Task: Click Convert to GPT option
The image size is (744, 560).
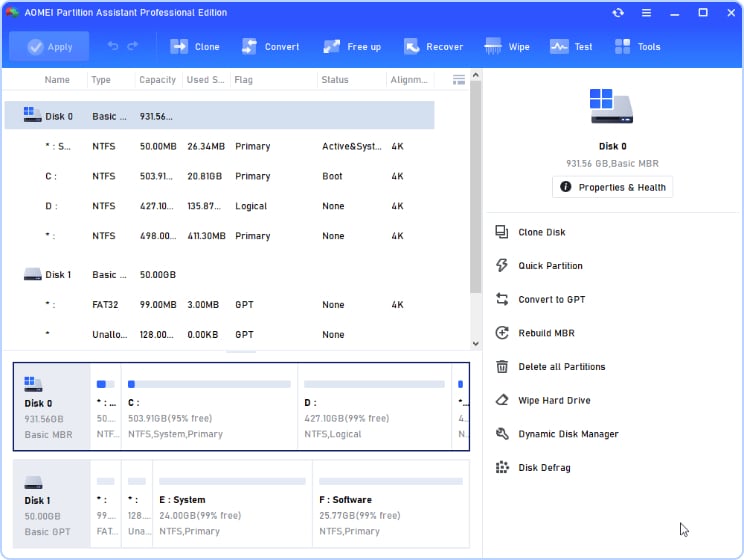Action: click(551, 299)
